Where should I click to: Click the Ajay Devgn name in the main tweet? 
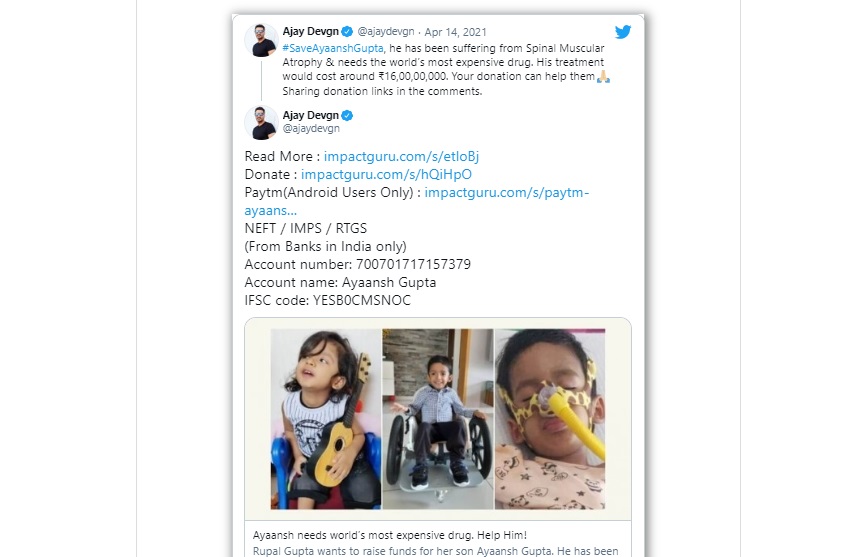coord(310,115)
